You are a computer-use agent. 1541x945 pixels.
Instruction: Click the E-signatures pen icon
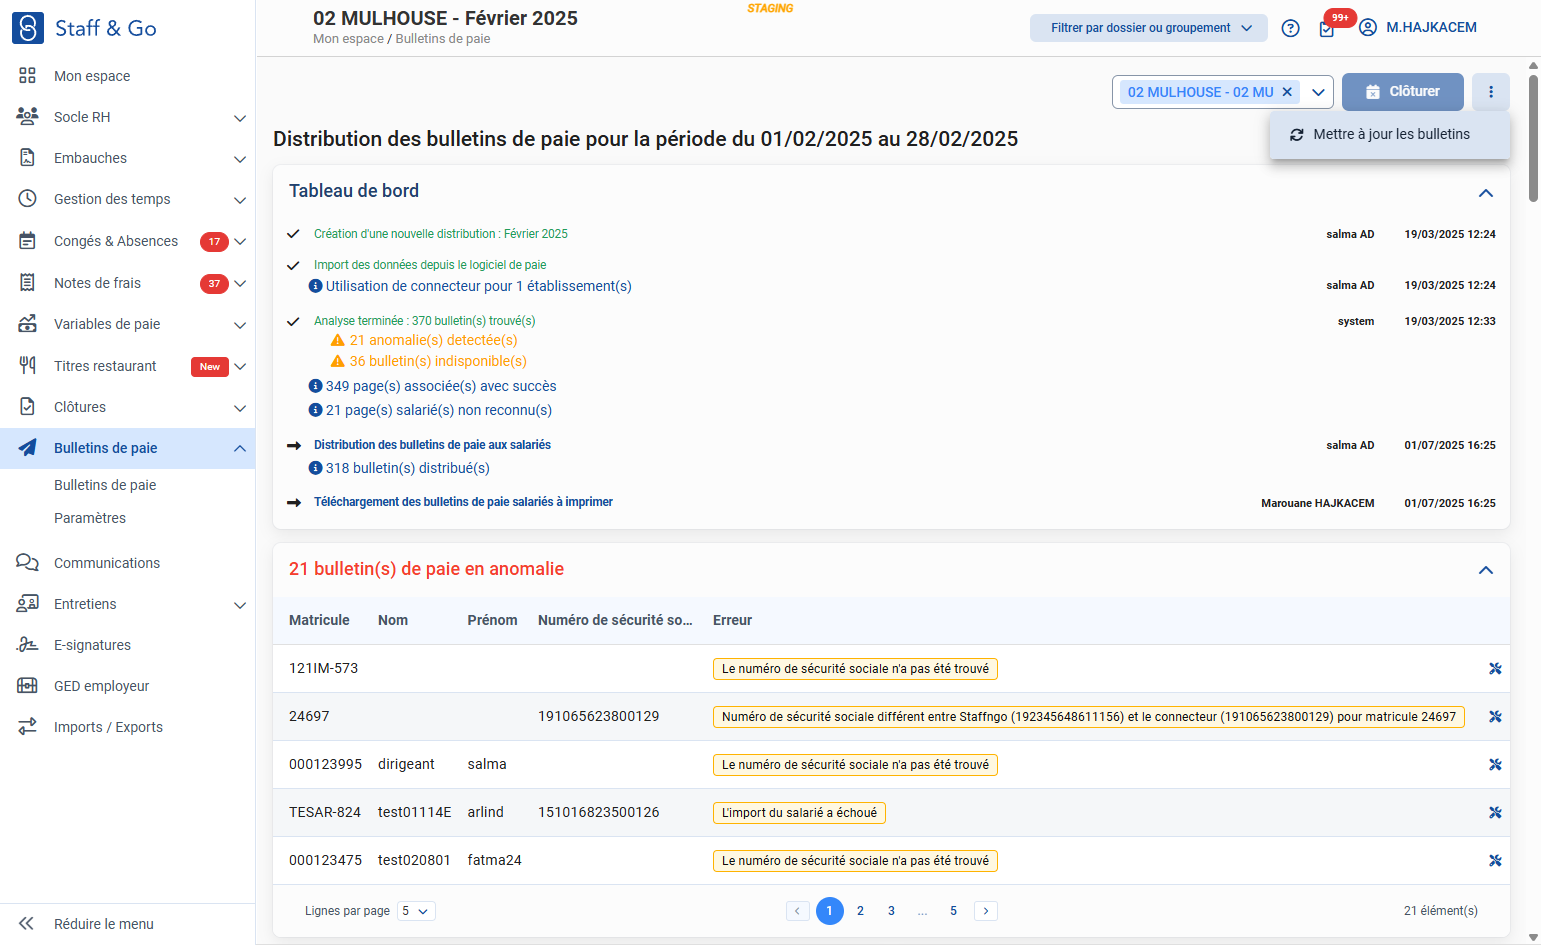[27, 645]
